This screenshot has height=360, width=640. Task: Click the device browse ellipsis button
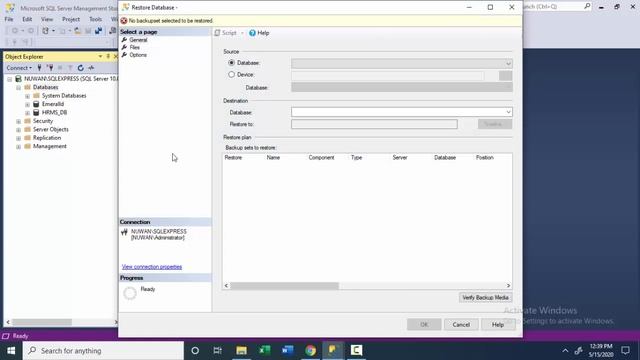pos(505,76)
